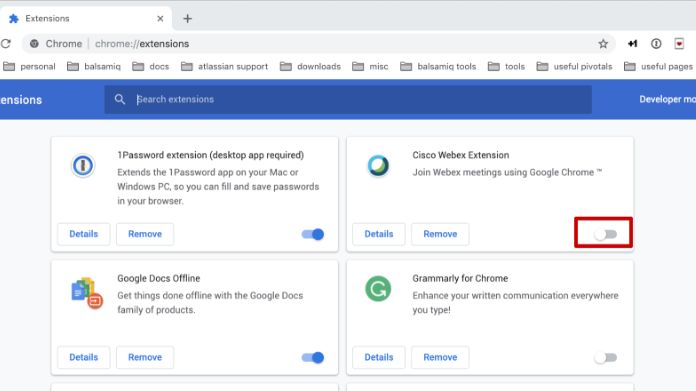Open Details for Cisco Webex Extension

[379, 234]
